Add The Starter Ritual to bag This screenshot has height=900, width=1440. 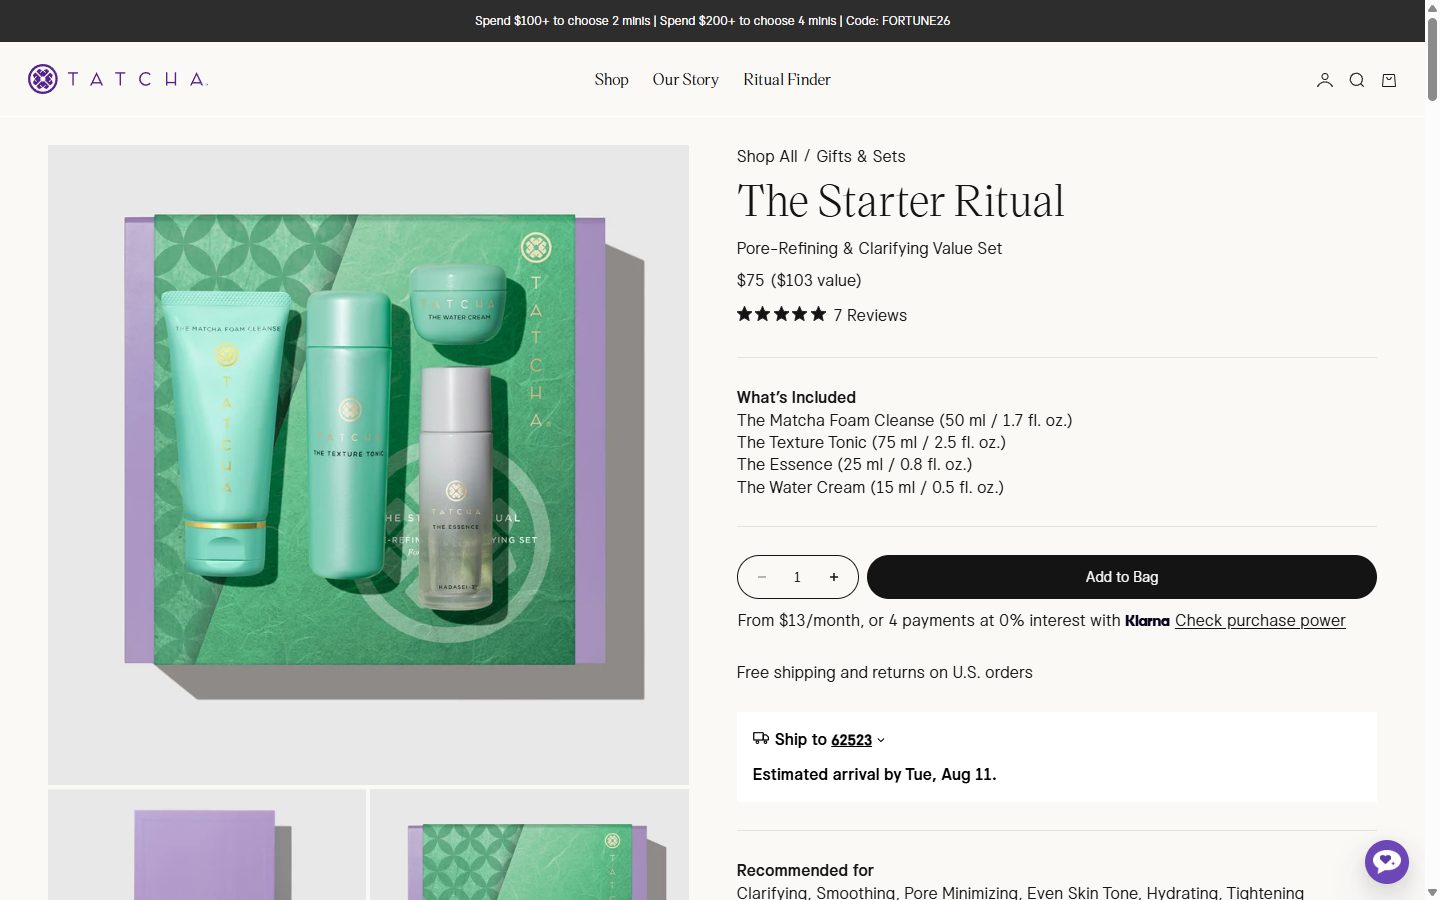1121,577
